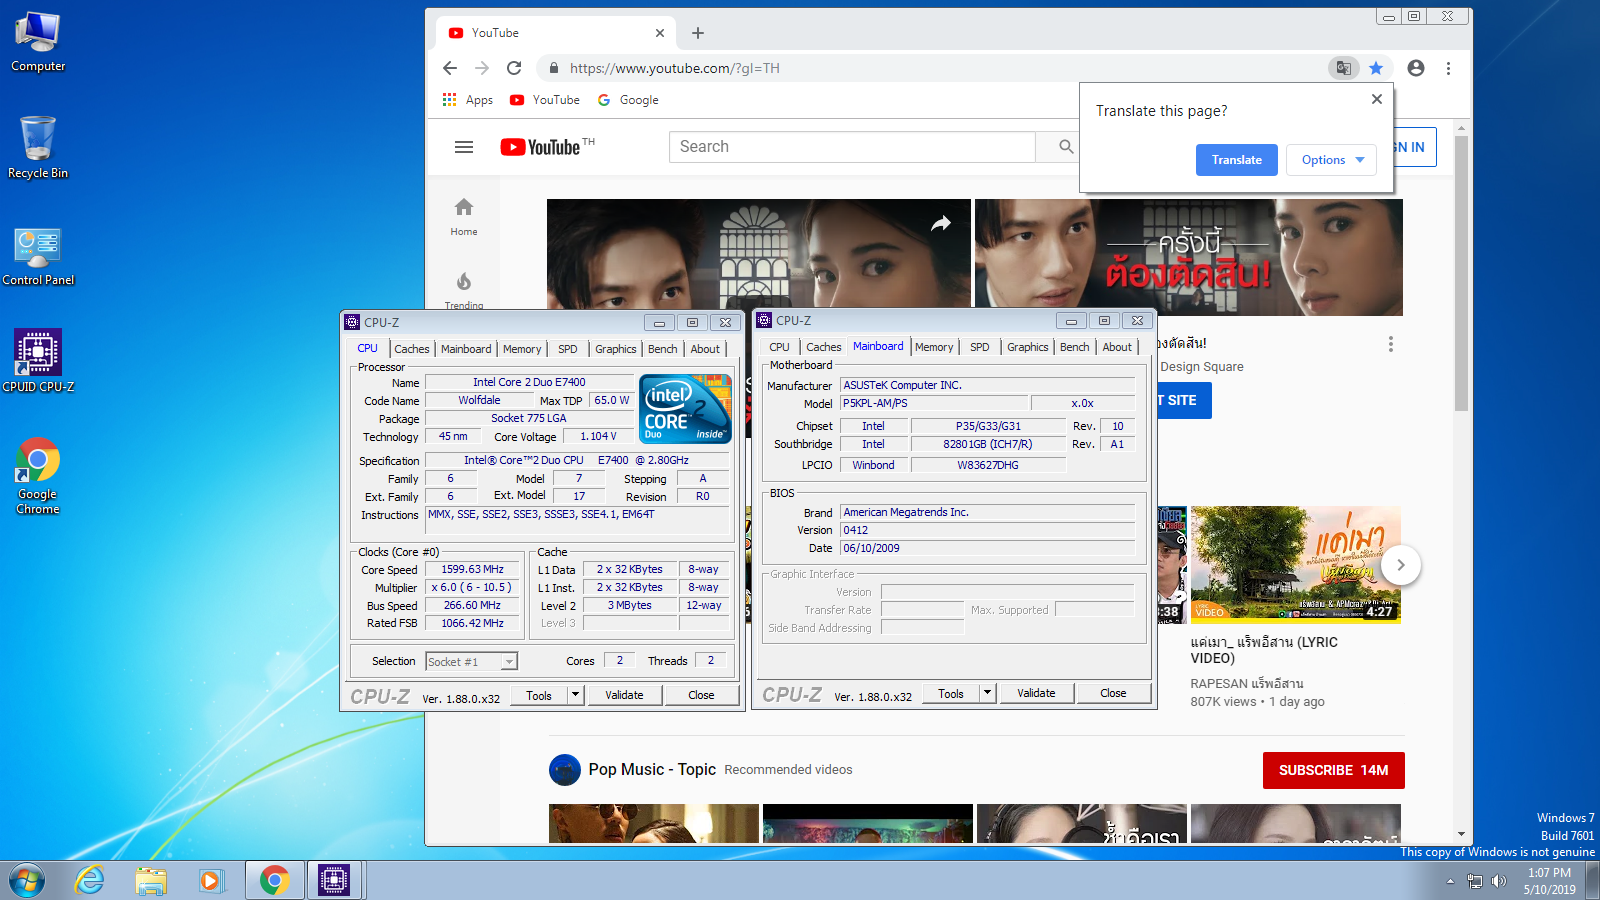Launch Google Chrome from the desktop shortcut
Viewport: 1600px width, 900px height.
[38, 476]
